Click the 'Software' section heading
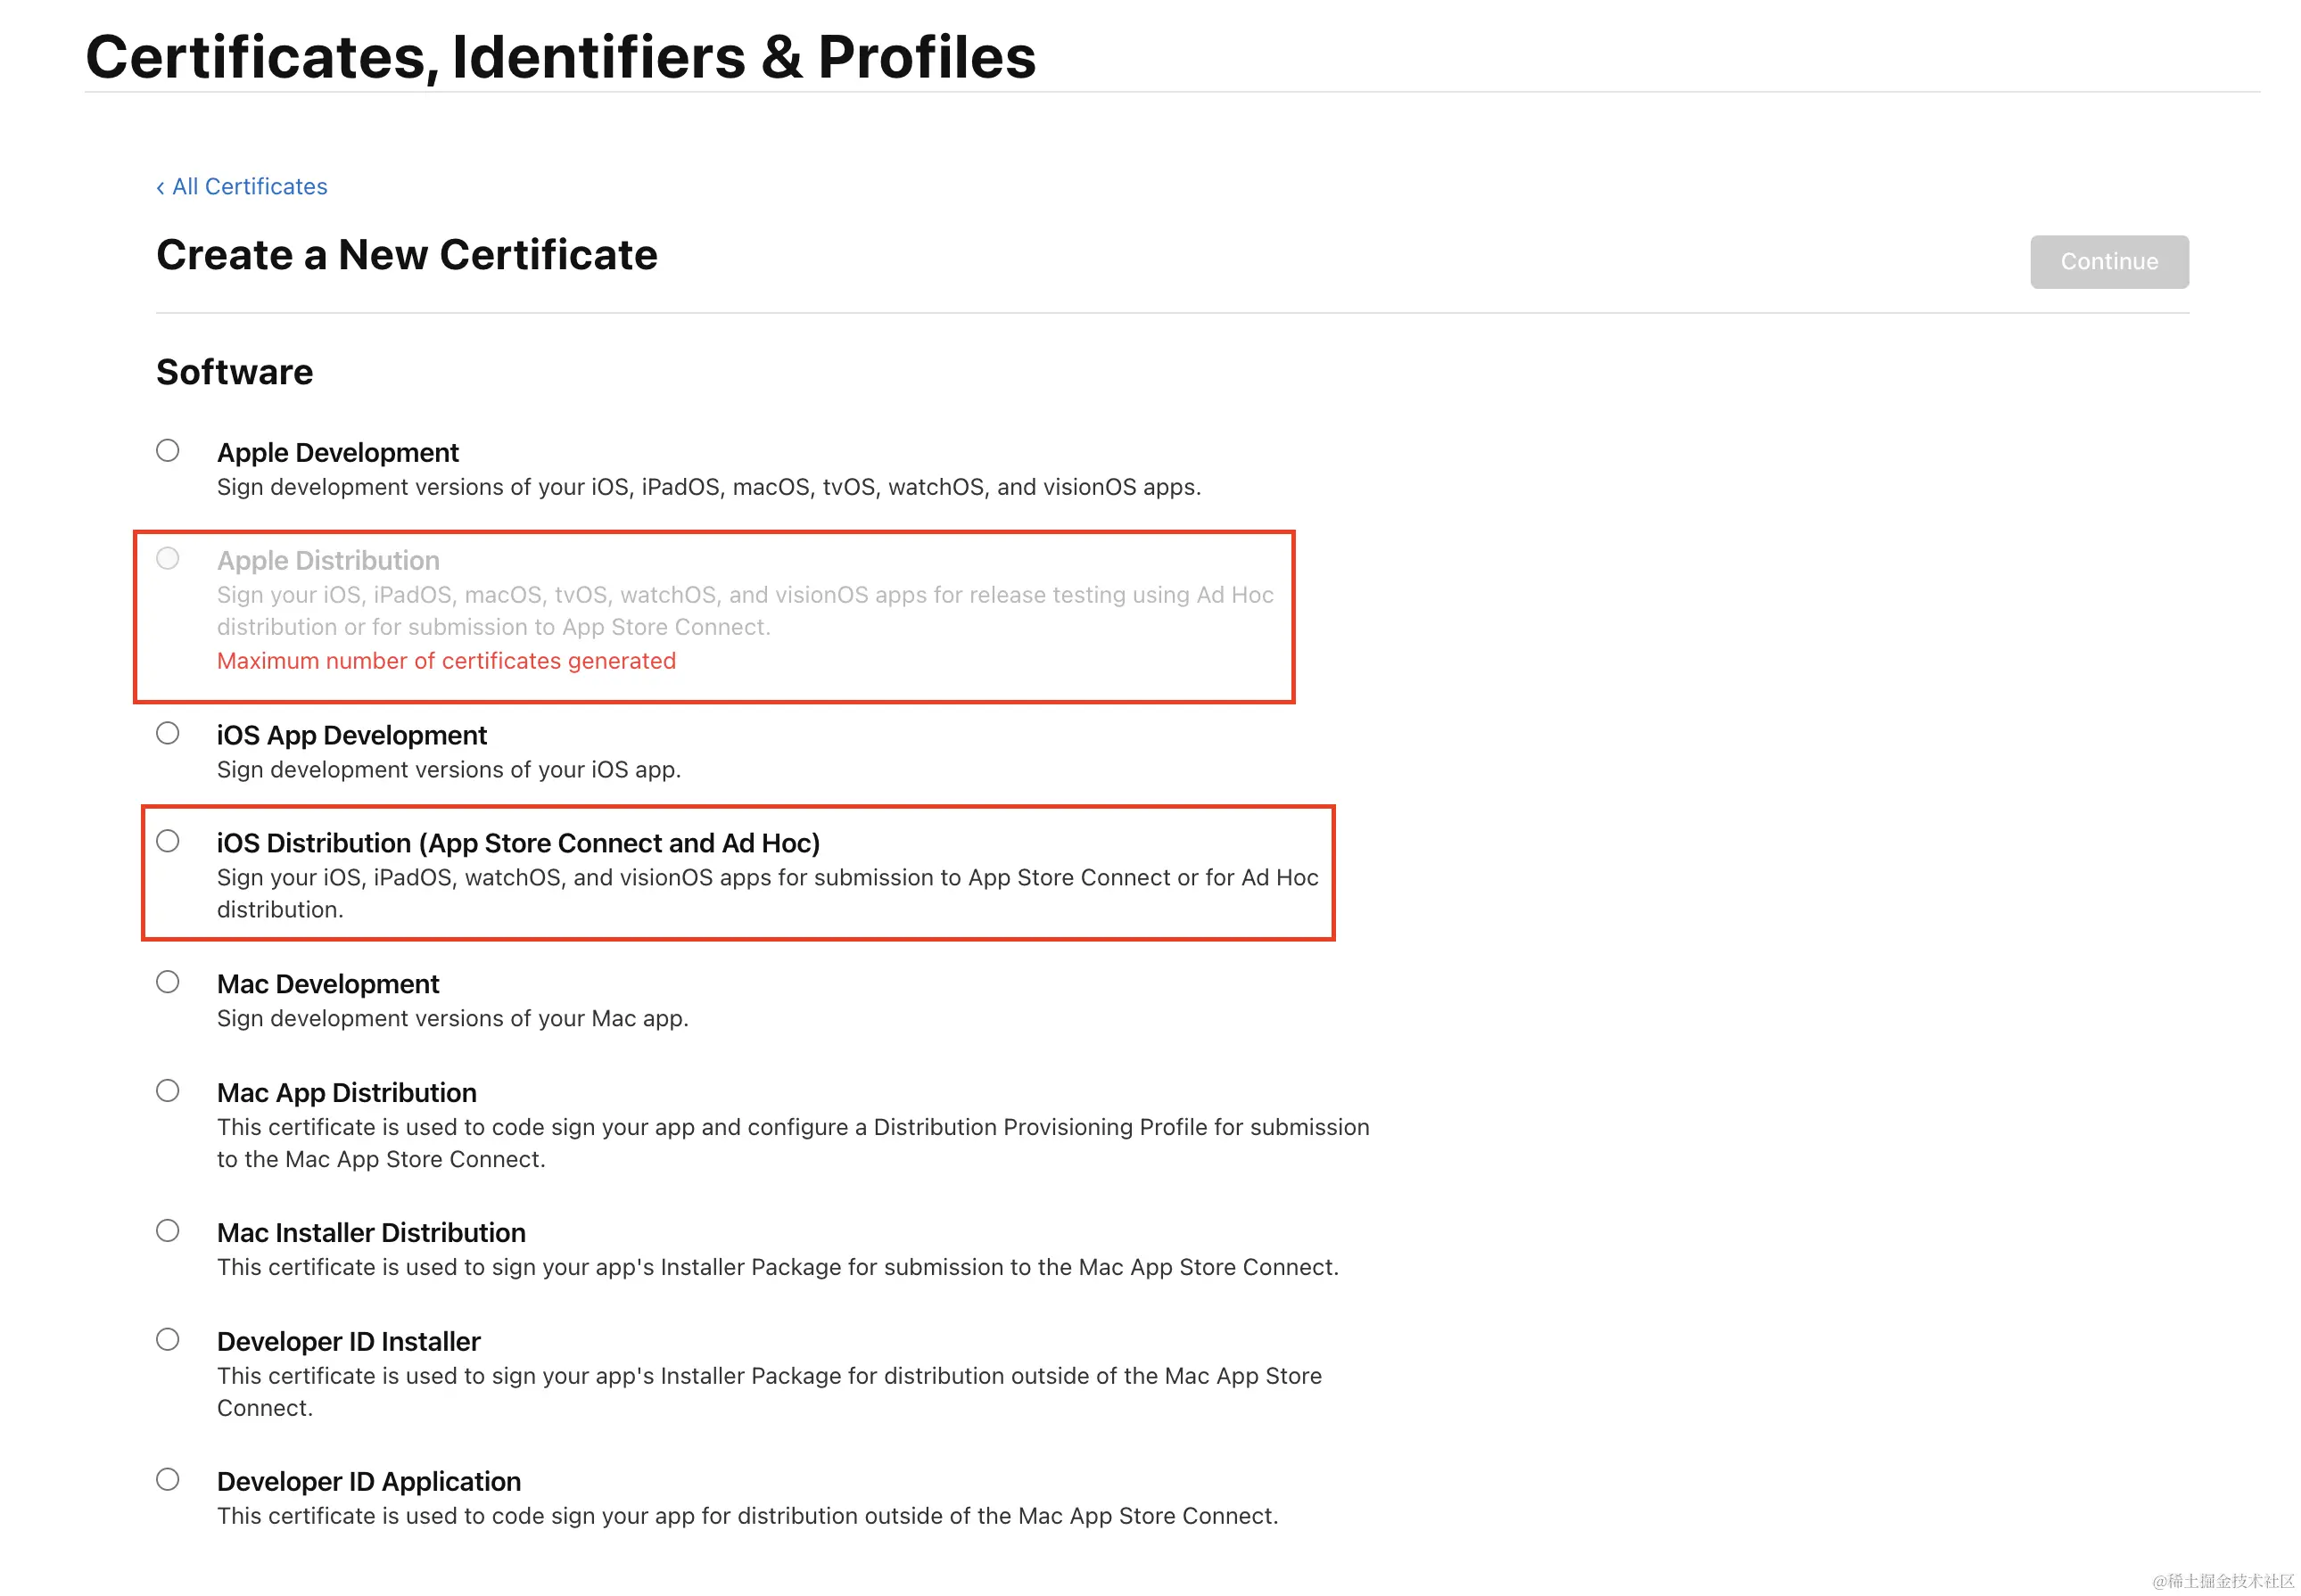Screen dimensions: 2301x1596 coord(235,372)
